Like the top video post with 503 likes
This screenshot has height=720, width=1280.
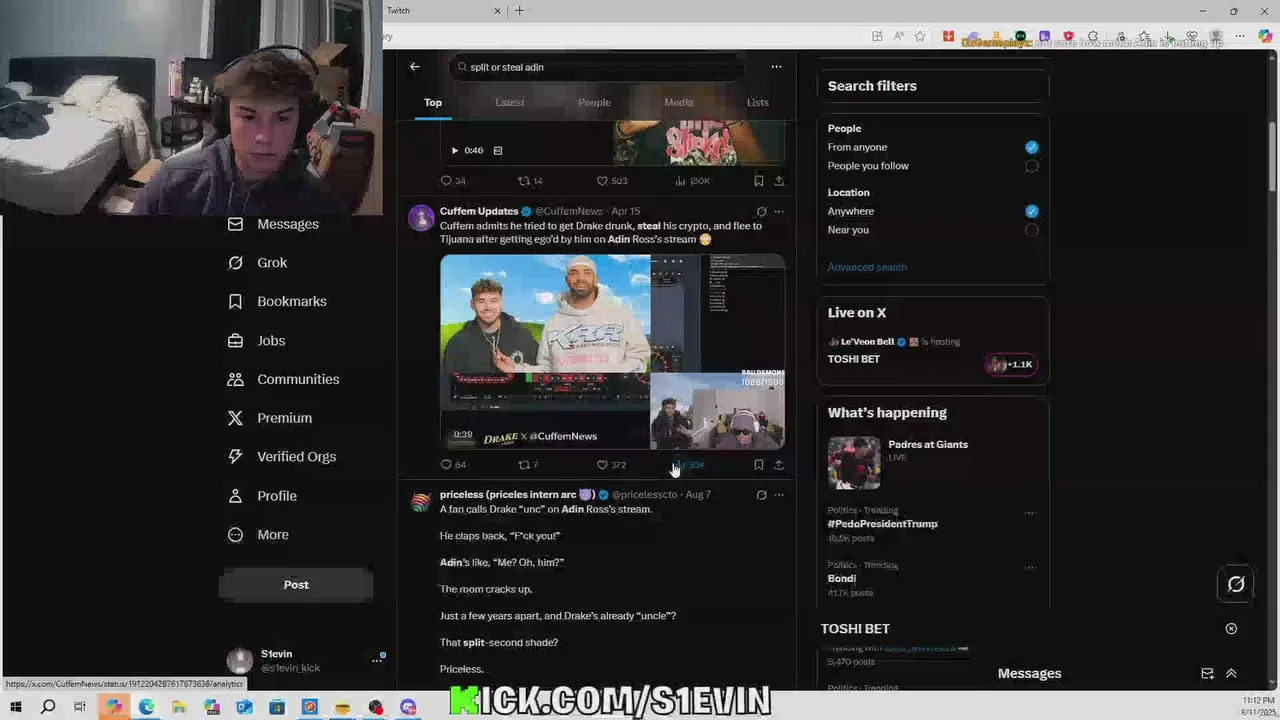(612, 181)
